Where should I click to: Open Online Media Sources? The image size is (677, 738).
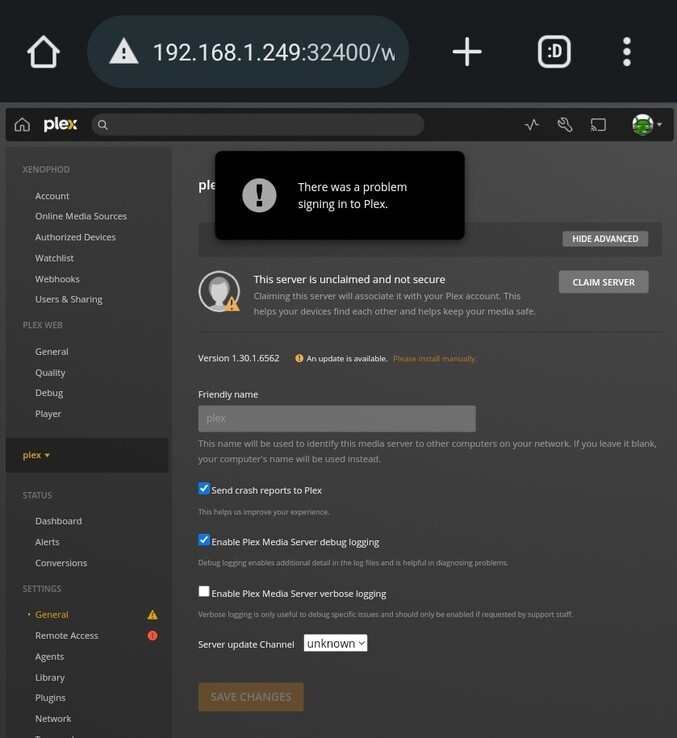tap(81, 216)
